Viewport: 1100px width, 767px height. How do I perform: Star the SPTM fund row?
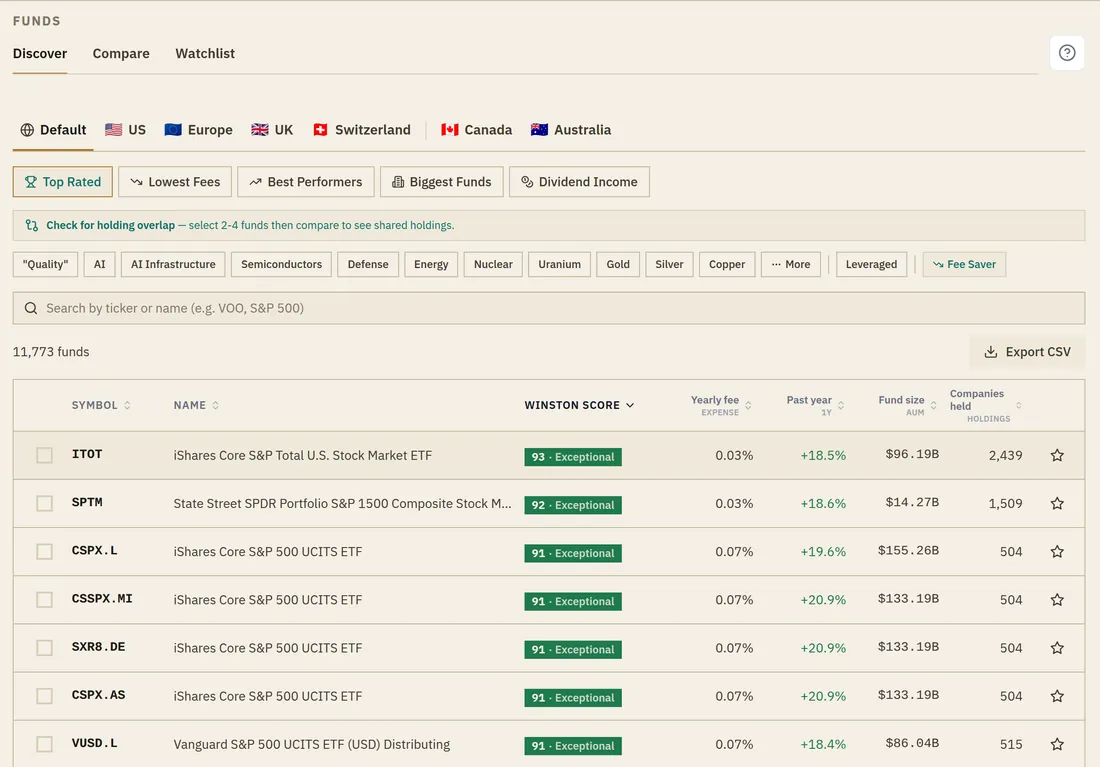coord(1057,503)
